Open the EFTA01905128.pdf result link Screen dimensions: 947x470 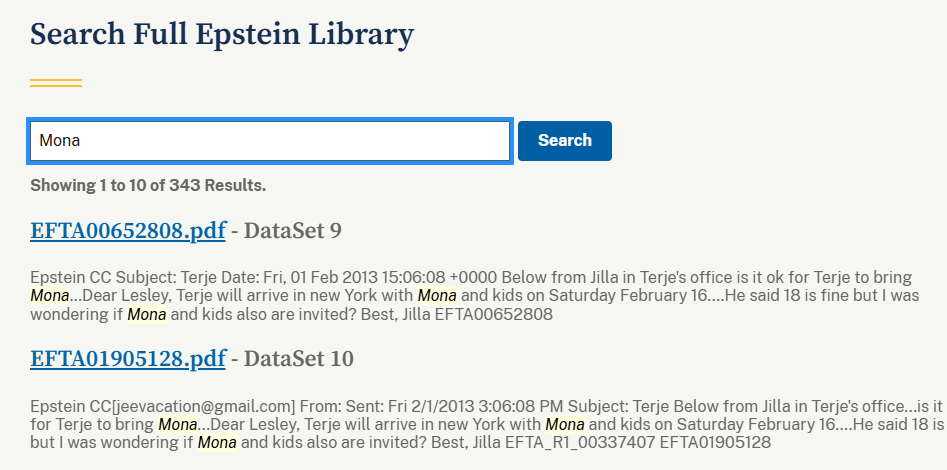pos(128,358)
